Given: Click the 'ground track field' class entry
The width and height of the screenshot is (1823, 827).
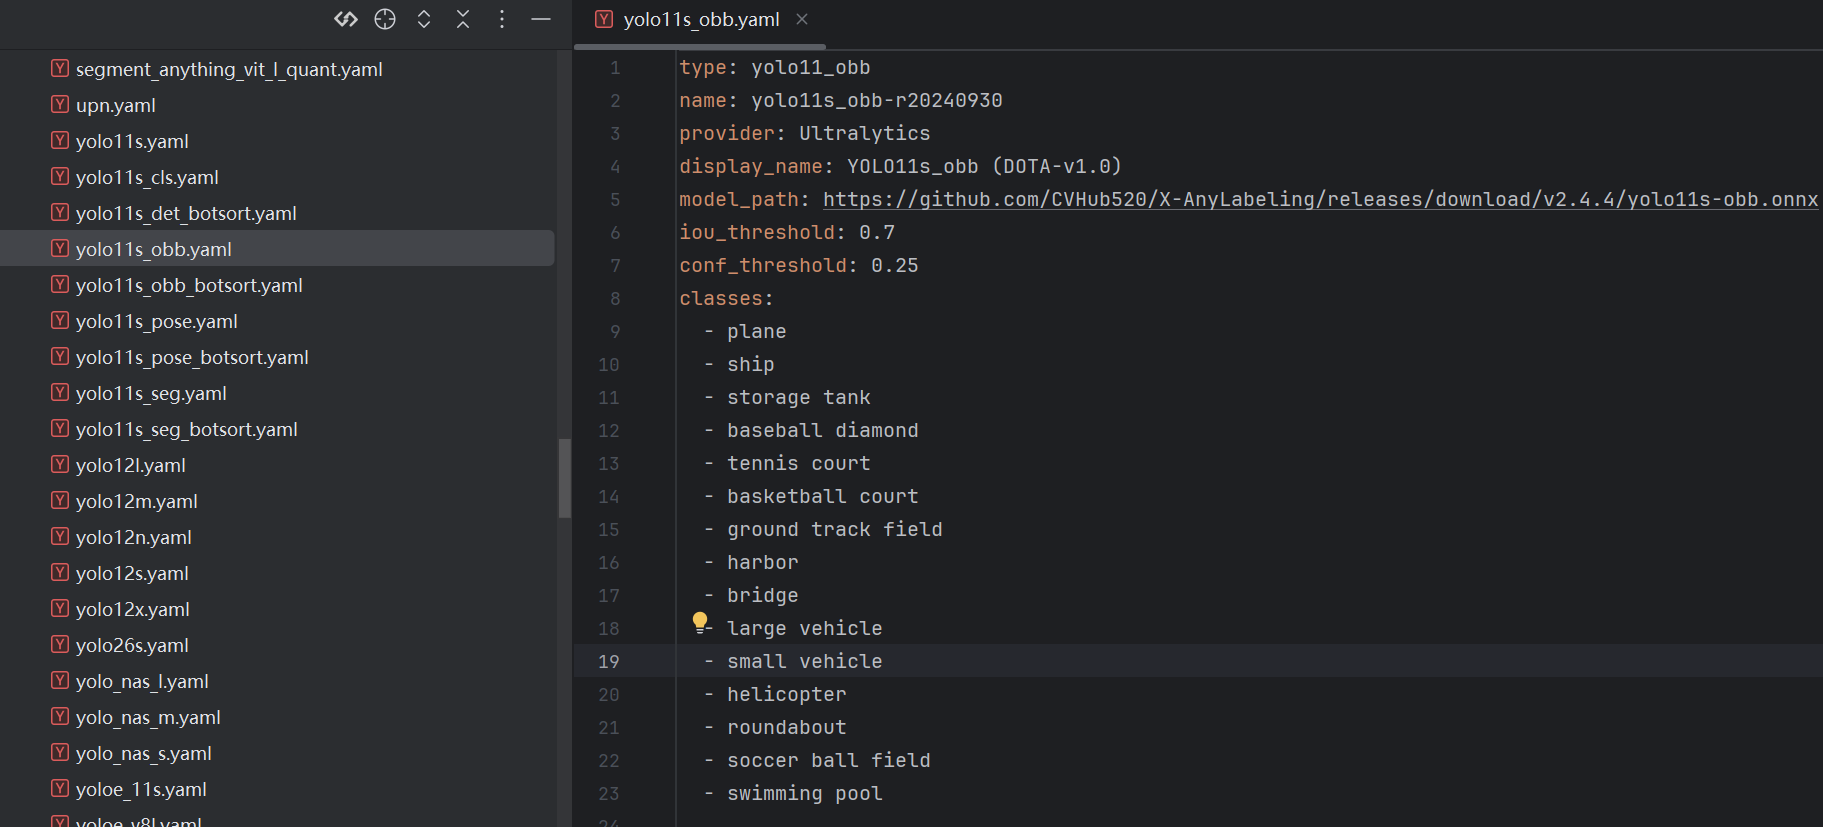Looking at the screenshot, I should coord(835,529).
